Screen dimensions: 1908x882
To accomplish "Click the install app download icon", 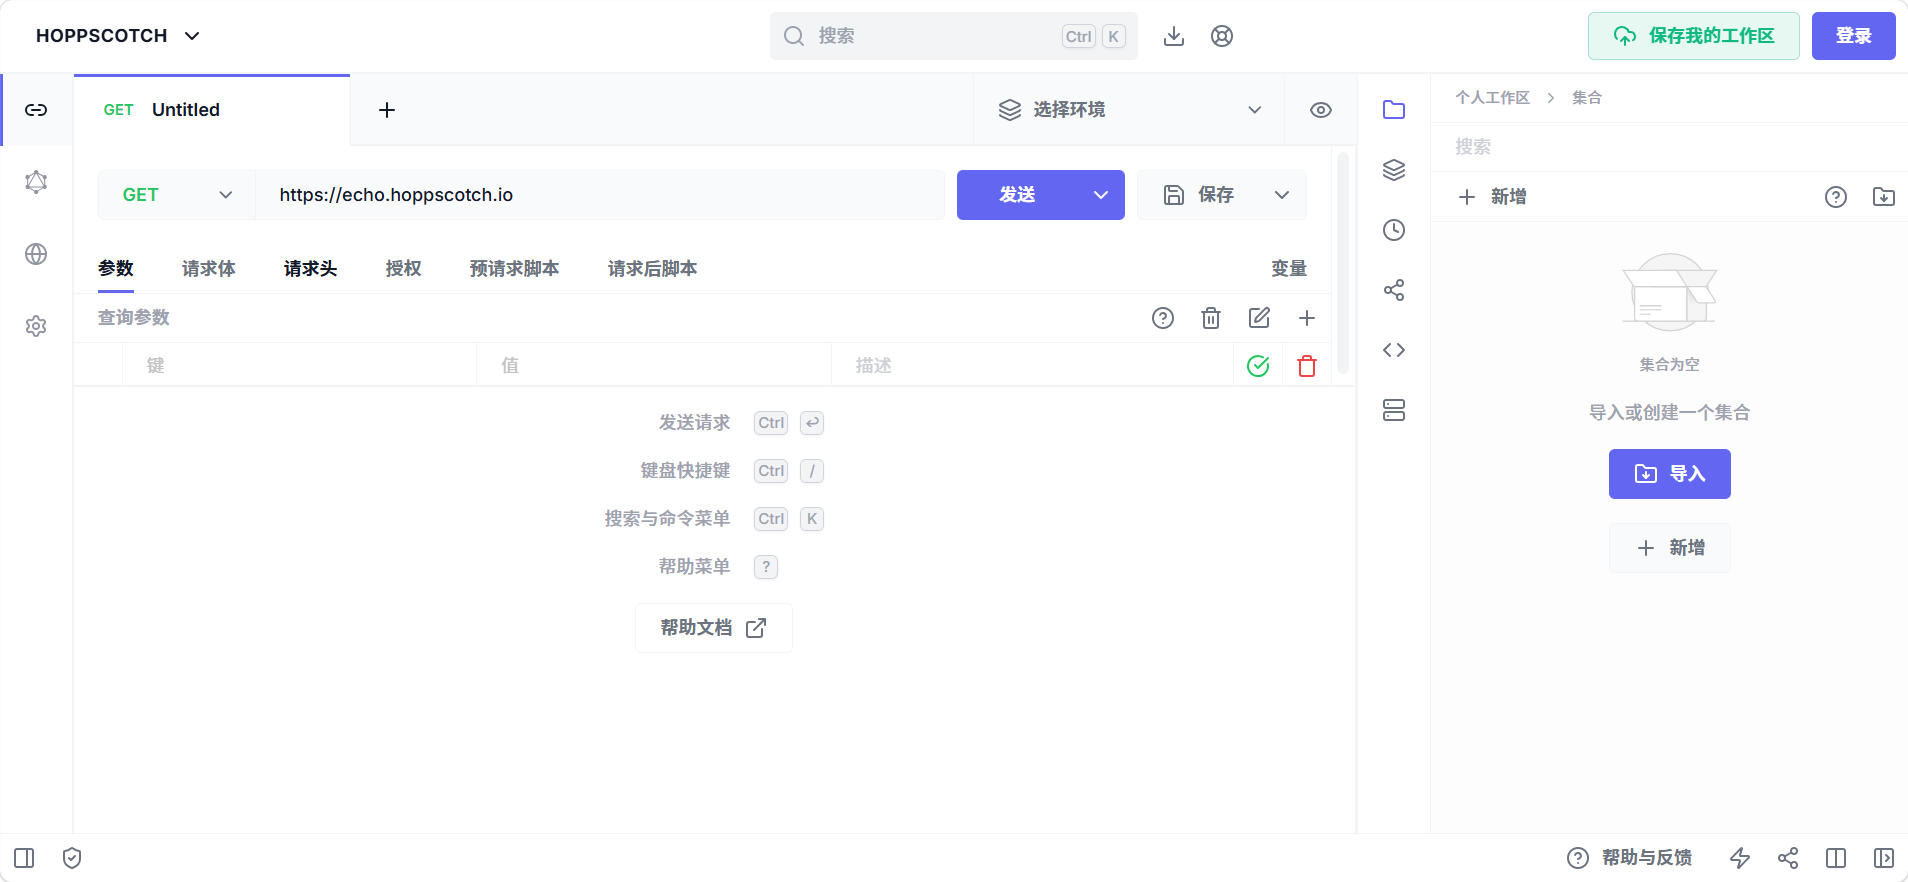I will click(1174, 36).
